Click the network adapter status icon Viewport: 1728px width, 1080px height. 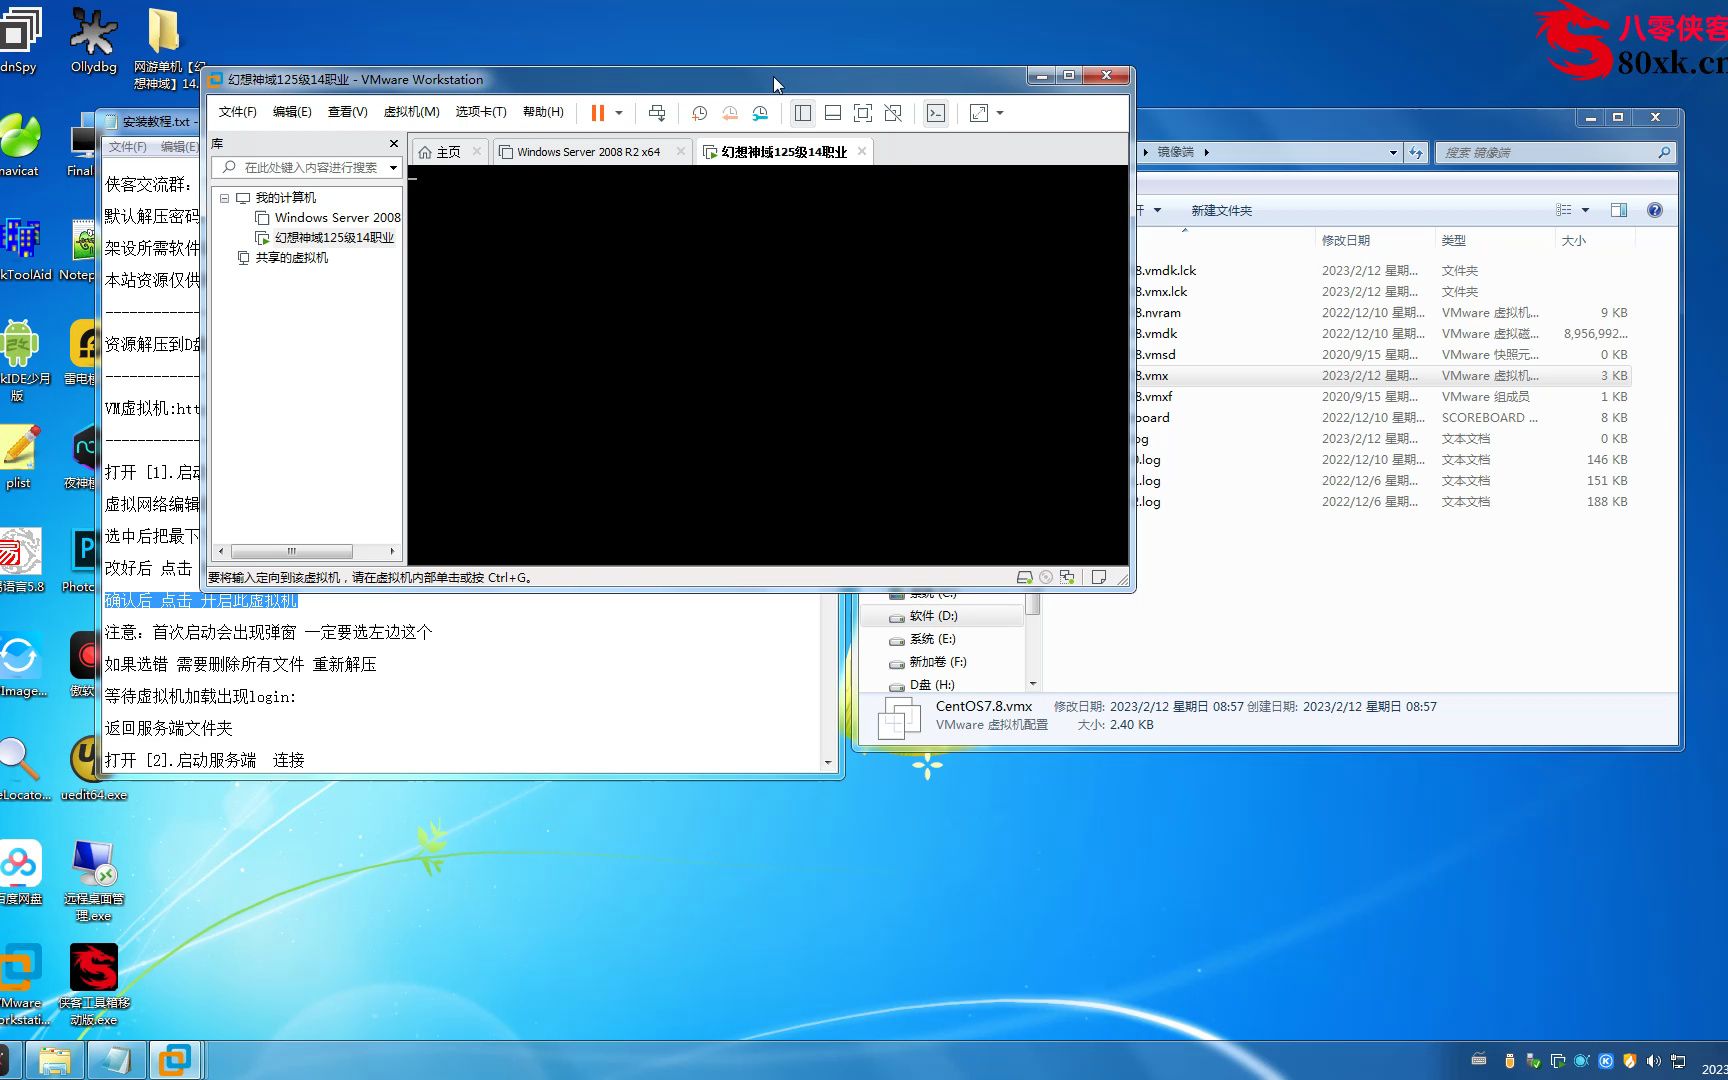[1067, 577]
